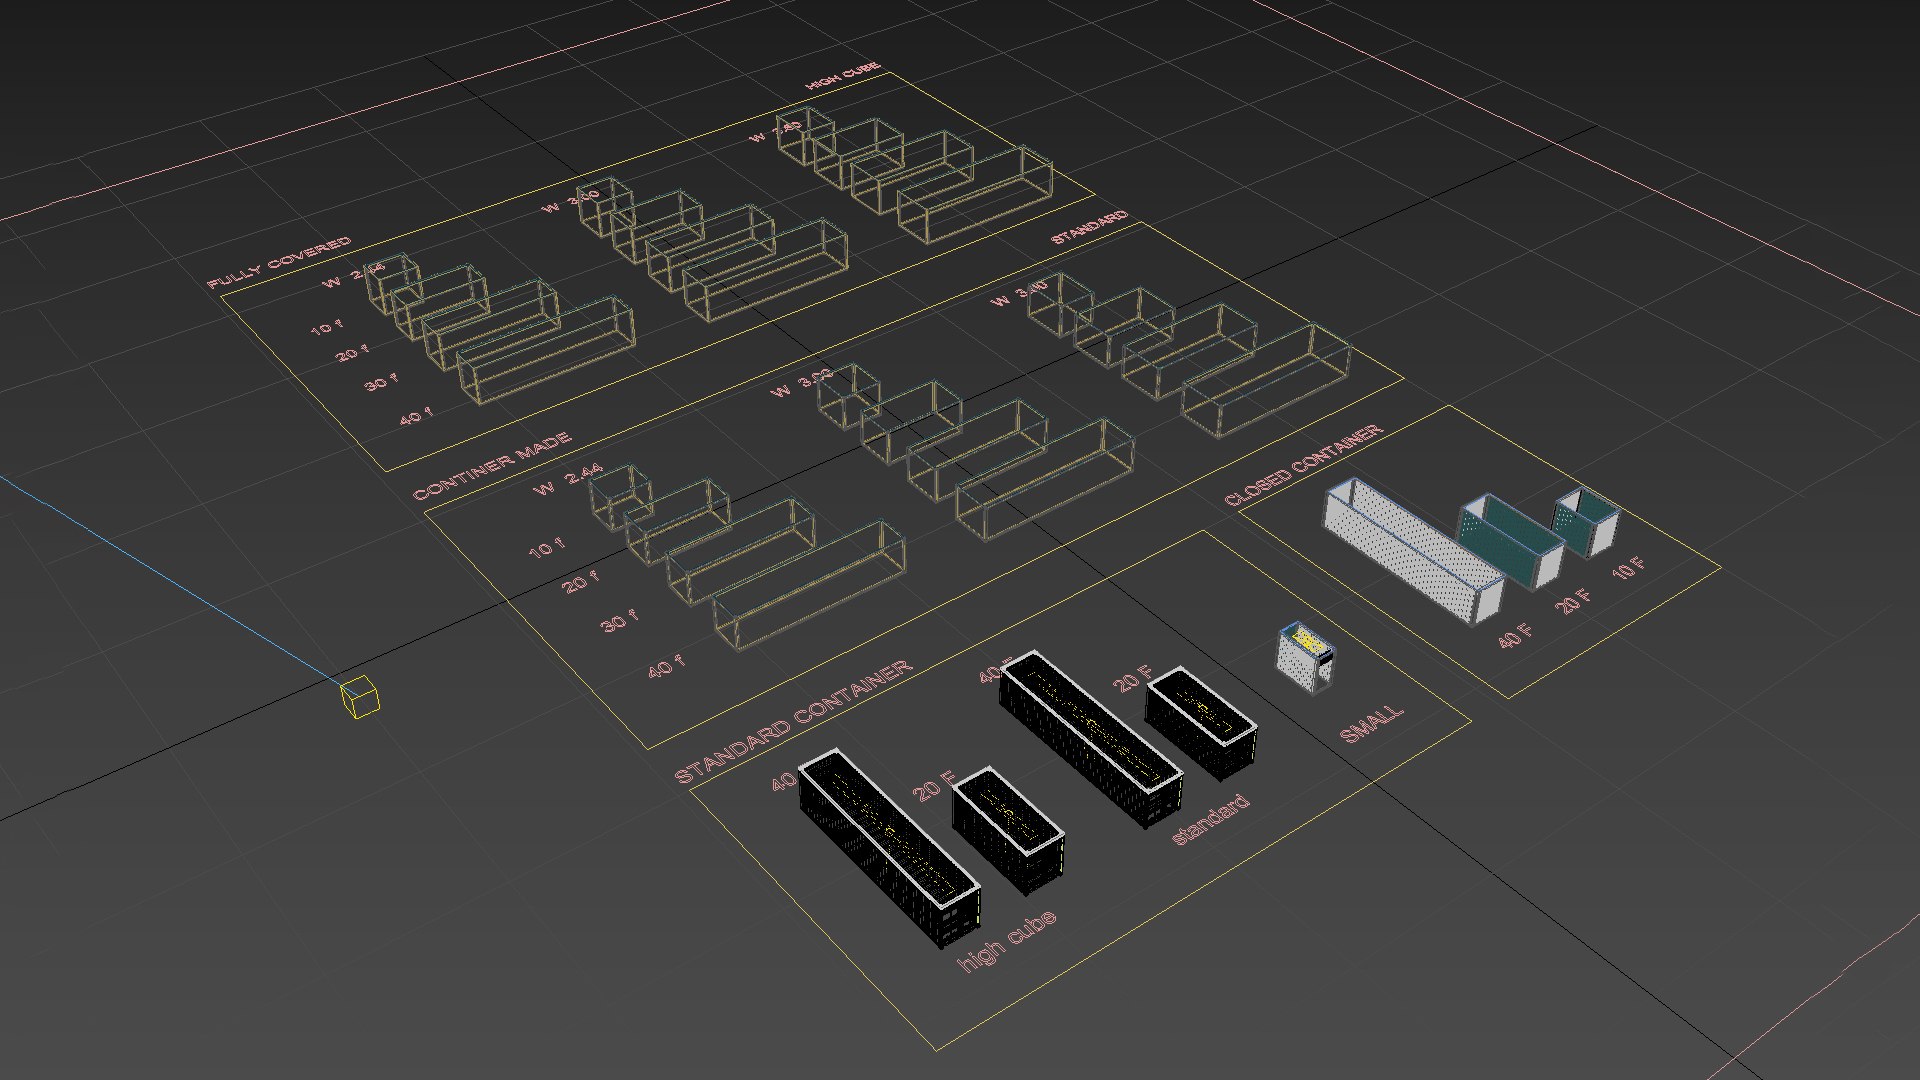This screenshot has height=1080, width=1920.
Task: Click the '10 f' label in Fully Covered group
Action: pyautogui.click(x=326, y=326)
